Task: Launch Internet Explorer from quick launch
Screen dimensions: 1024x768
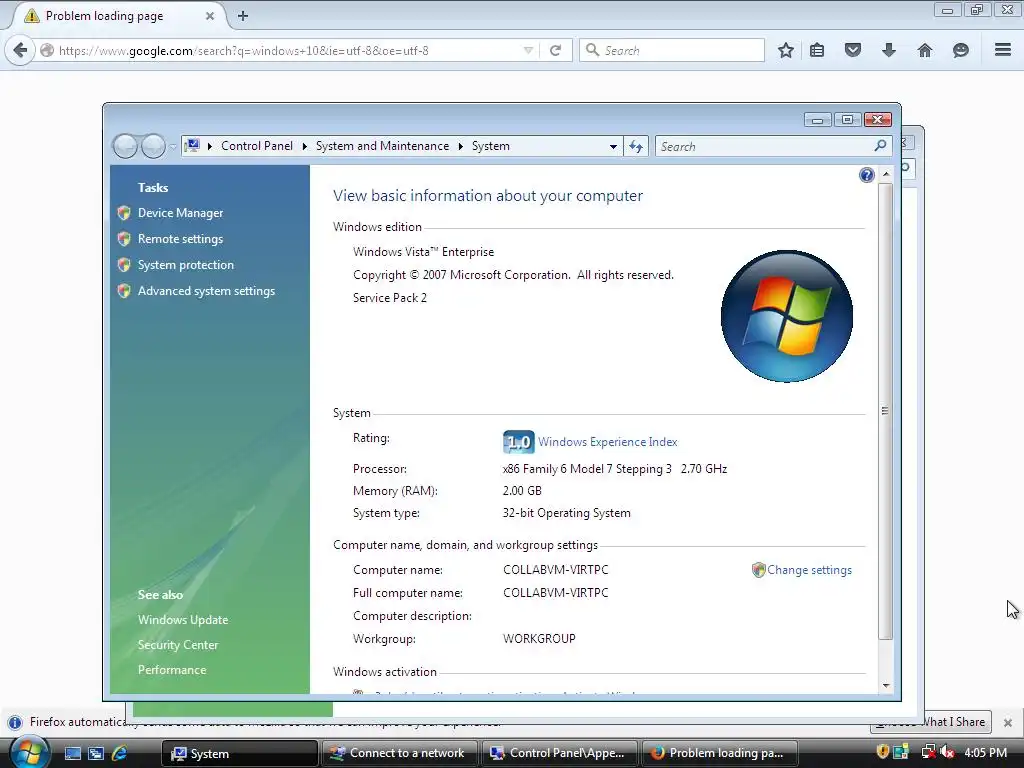Action: click(x=120, y=754)
